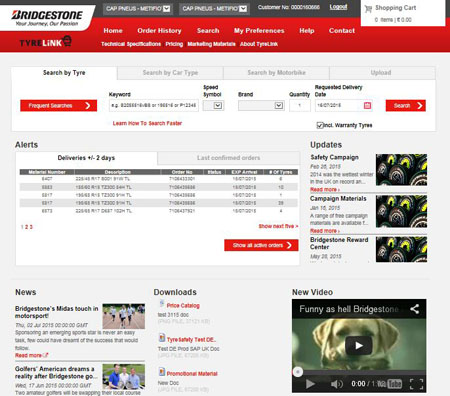The image size is (450, 396).
Task: Open the delivery date calendar icon
Action: point(367,106)
